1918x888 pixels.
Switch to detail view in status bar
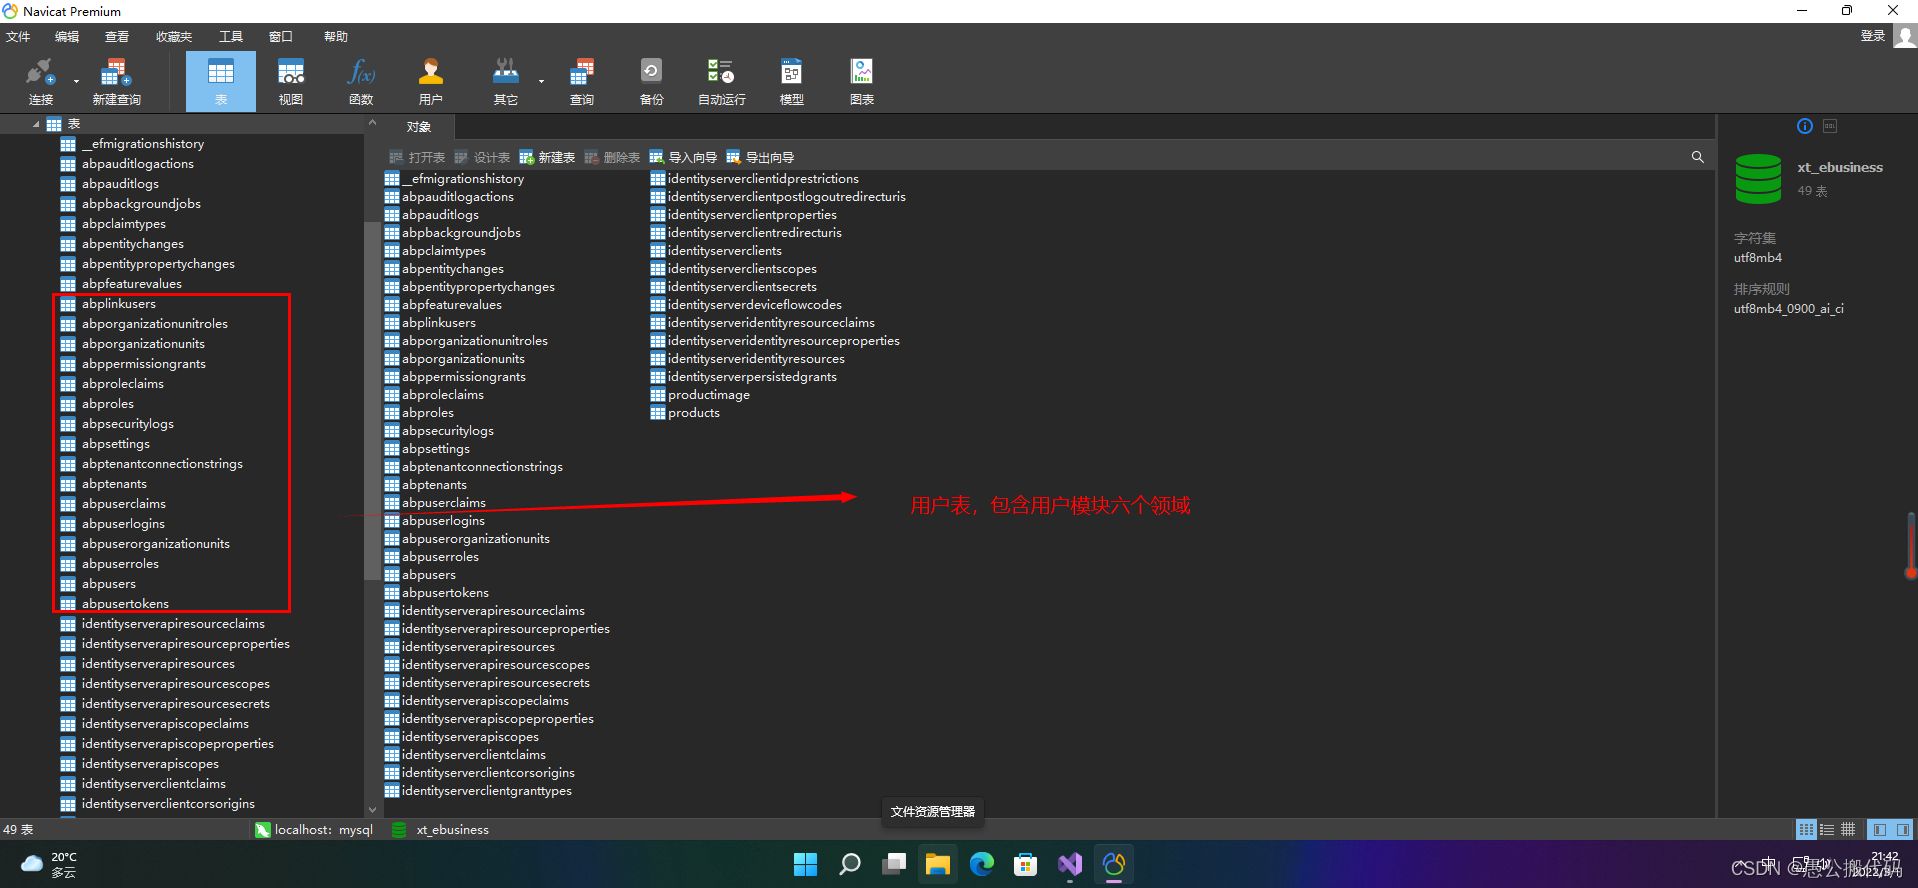(1848, 829)
